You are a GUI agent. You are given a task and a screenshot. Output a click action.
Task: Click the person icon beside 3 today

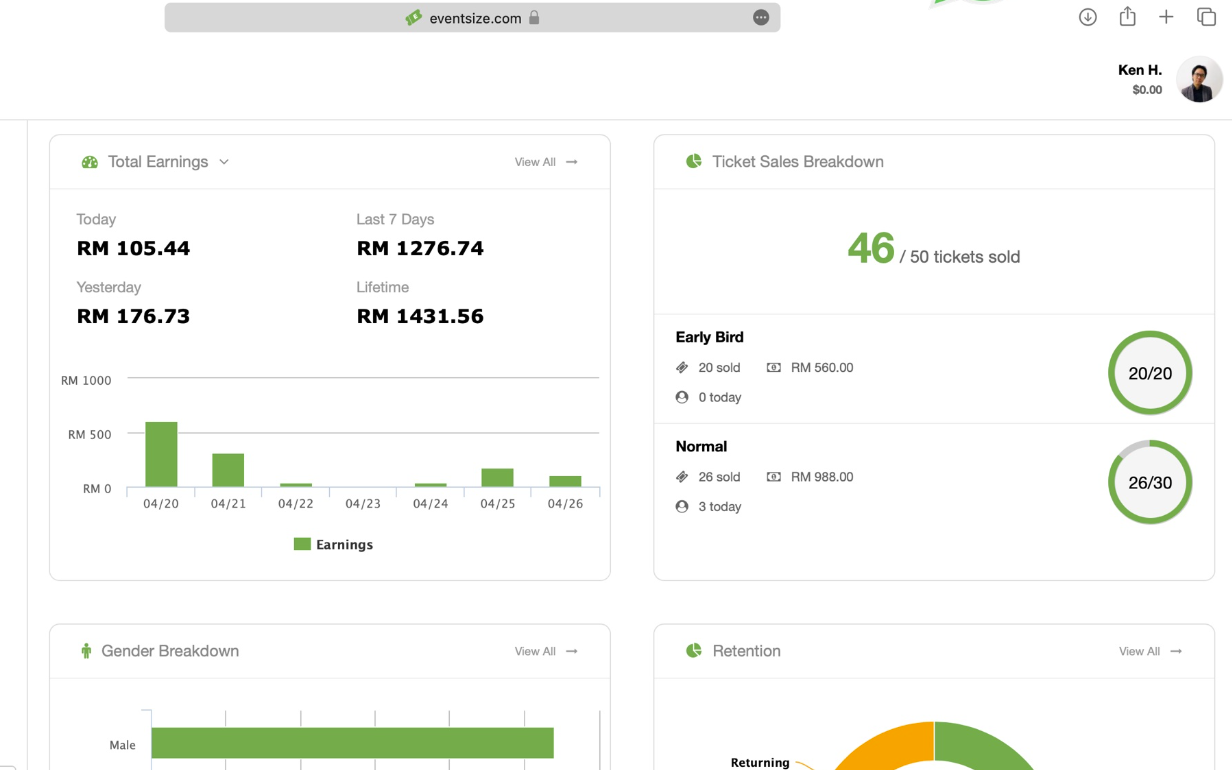pyautogui.click(x=682, y=507)
